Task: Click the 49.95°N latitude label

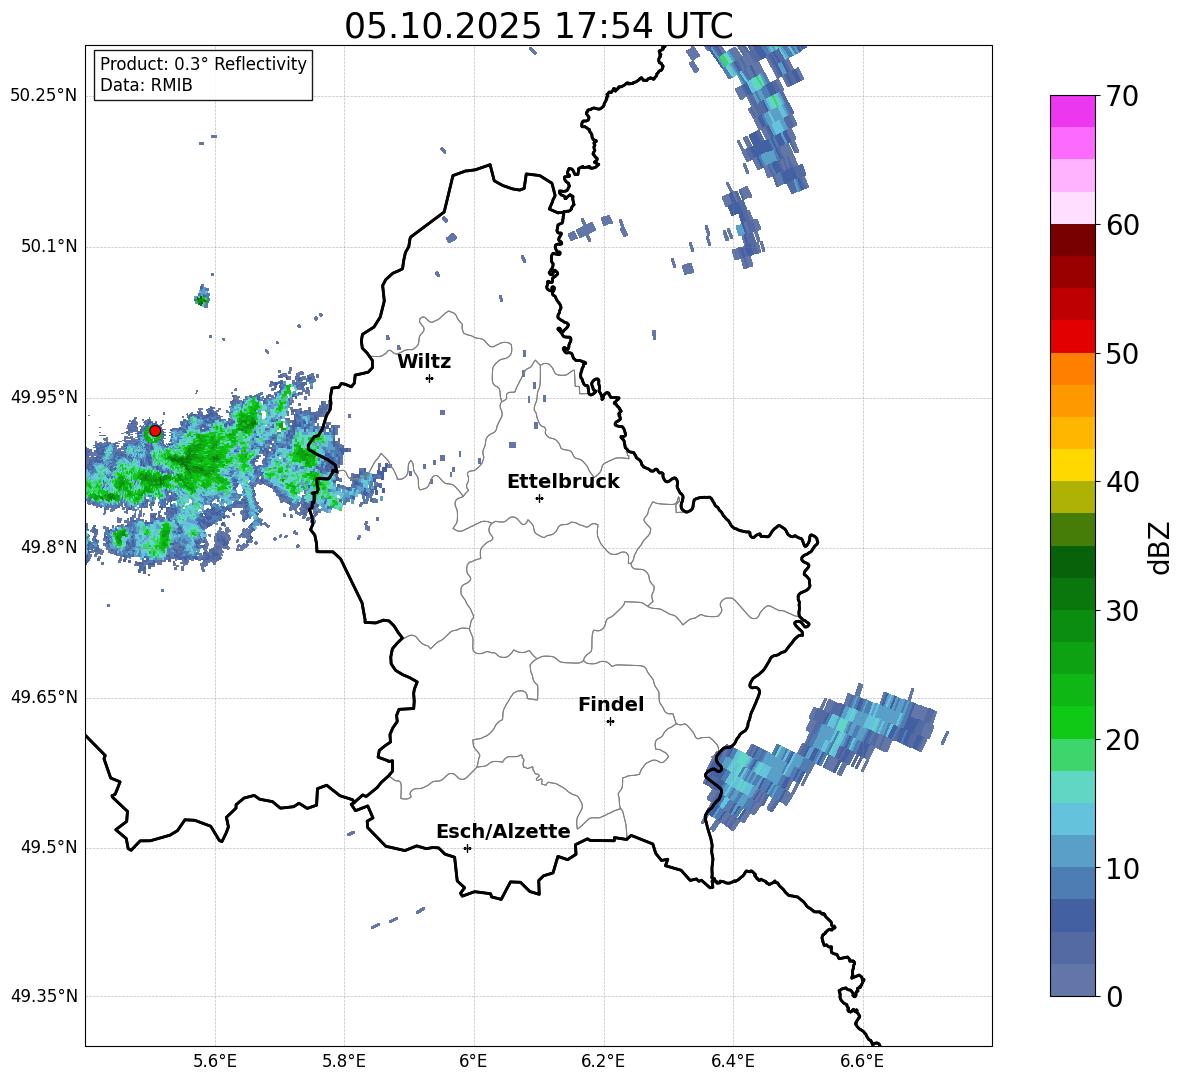Action: (x=44, y=397)
